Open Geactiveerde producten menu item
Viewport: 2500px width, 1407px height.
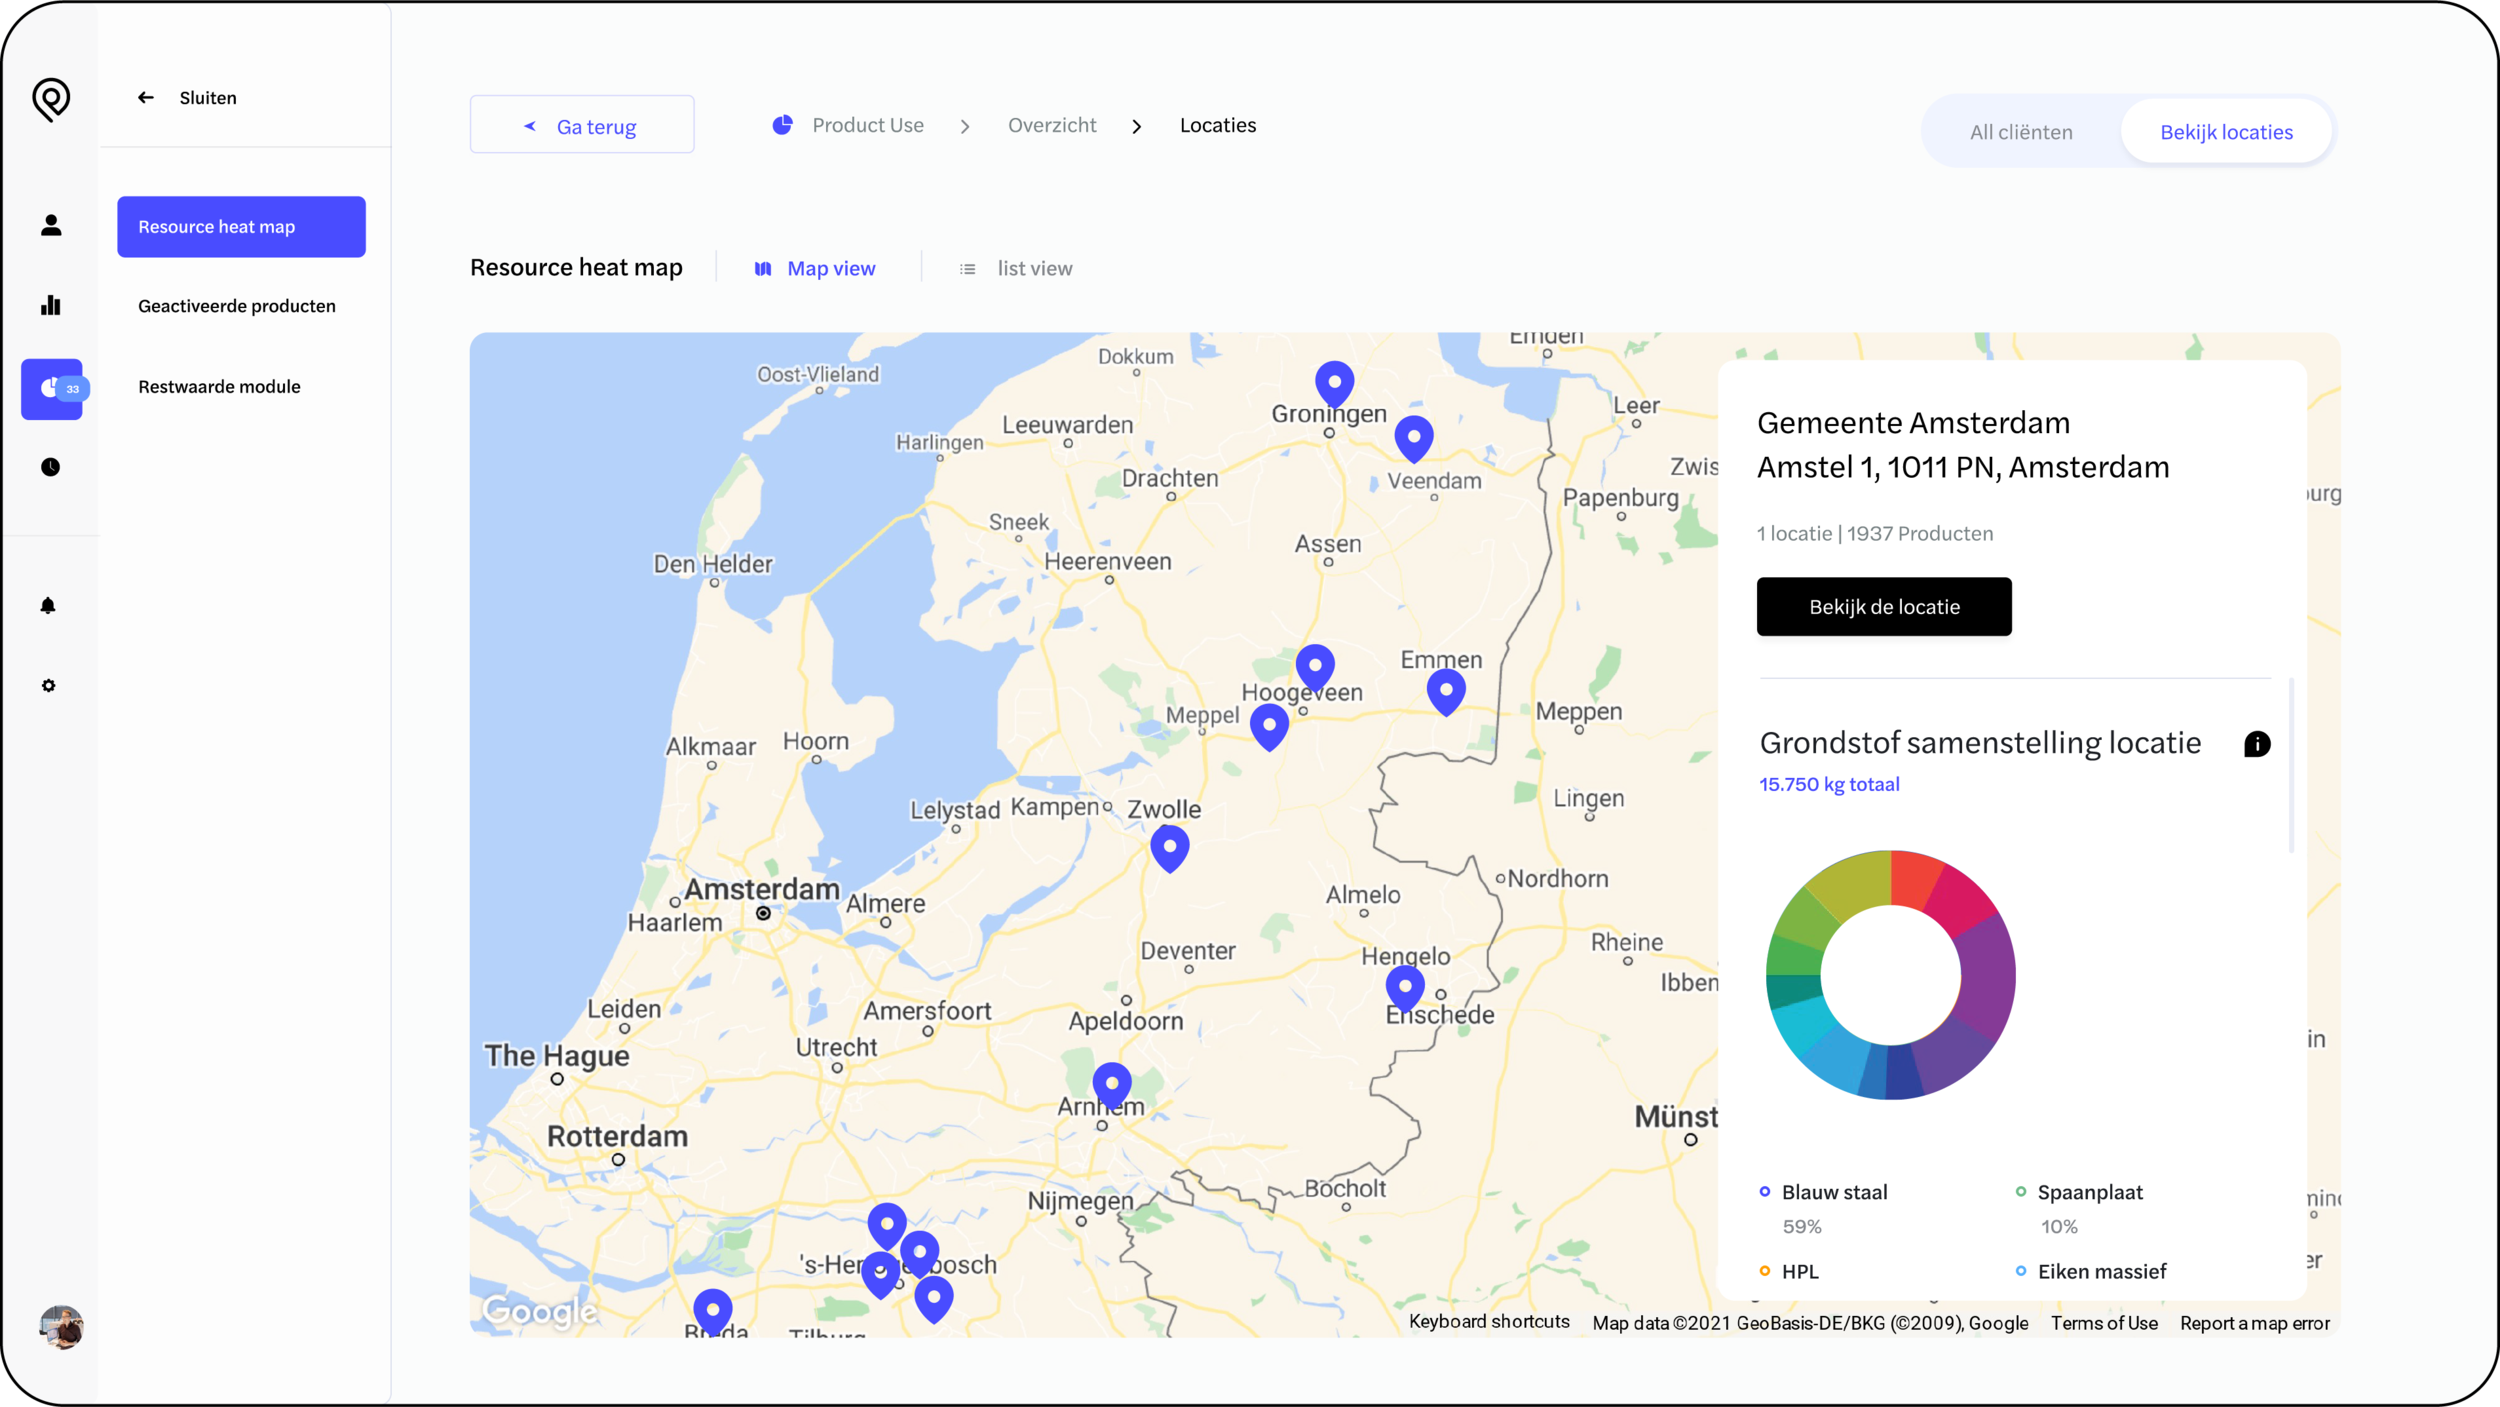(237, 306)
